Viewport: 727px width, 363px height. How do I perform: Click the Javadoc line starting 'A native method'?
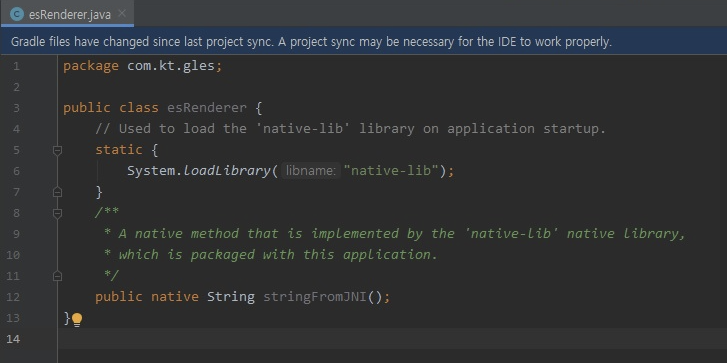395,234
